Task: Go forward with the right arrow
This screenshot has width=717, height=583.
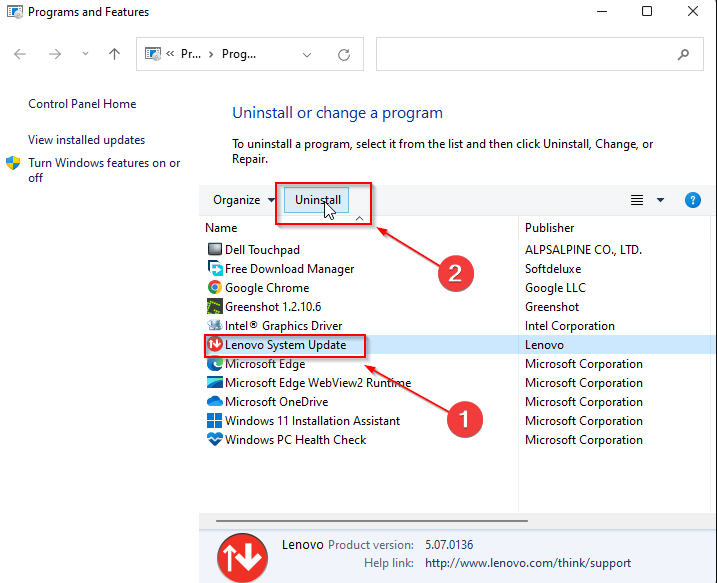Action: tap(55, 54)
